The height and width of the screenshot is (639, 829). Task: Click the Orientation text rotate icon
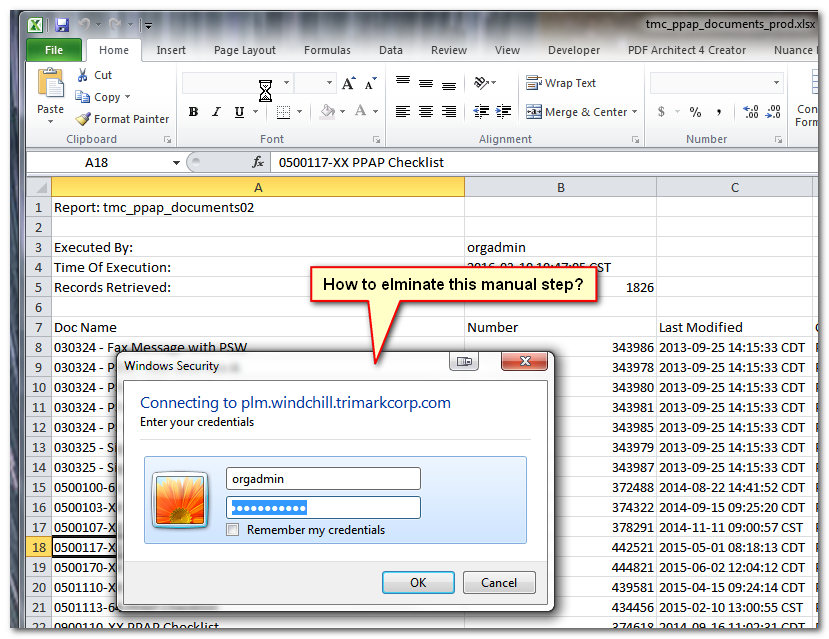(x=481, y=82)
